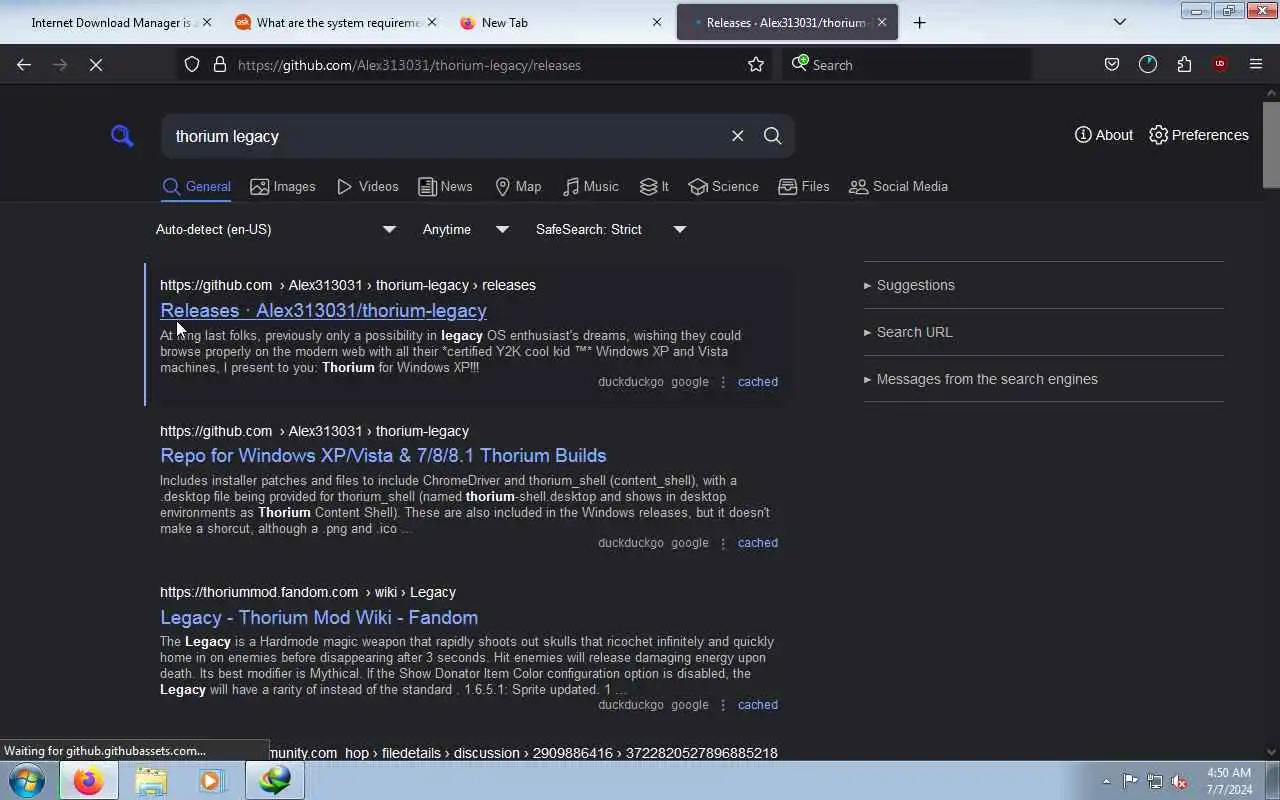Close the Releases thorium tab
1280x800 pixels.
coord(882,22)
